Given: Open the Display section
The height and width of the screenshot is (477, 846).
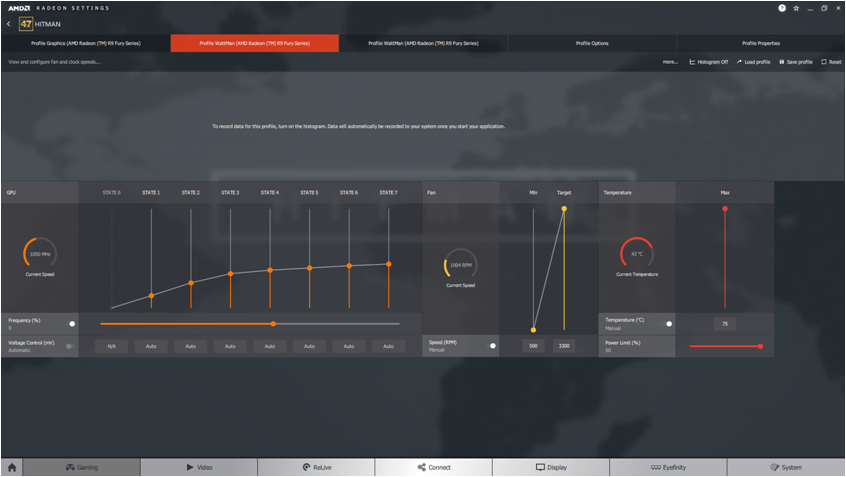Looking at the screenshot, I should (x=551, y=467).
